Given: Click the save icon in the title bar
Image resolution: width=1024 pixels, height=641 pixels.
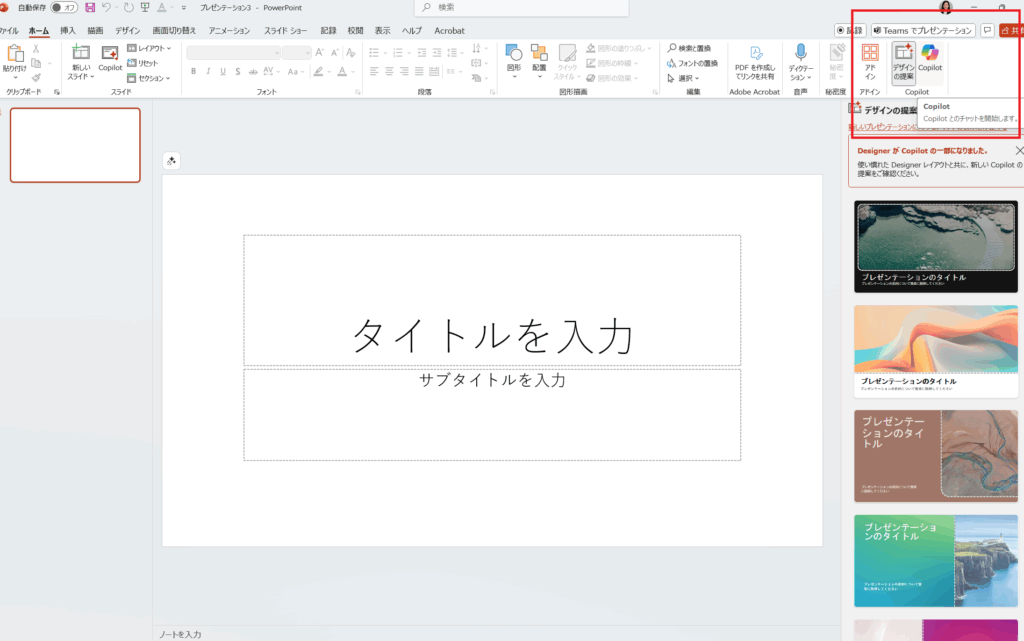Looking at the screenshot, I should click(90, 7).
